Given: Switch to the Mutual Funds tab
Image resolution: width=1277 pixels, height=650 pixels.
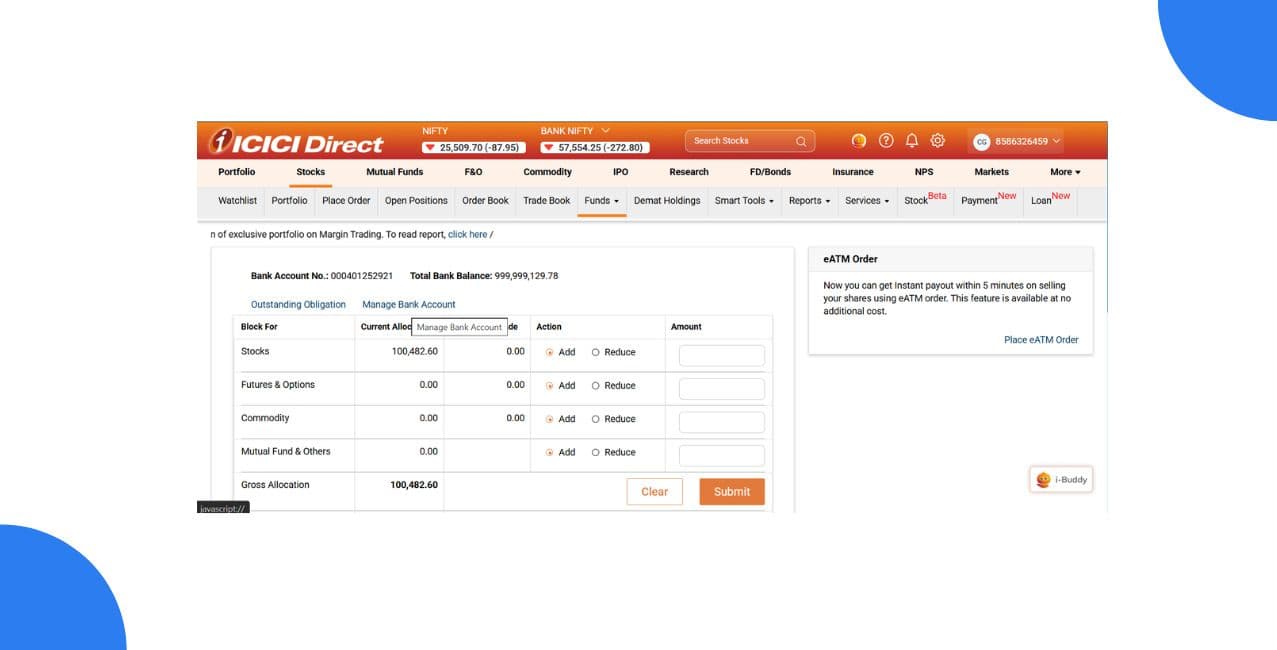Looking at the screenshot, I should pyautogui.click(x=395, y=172).
